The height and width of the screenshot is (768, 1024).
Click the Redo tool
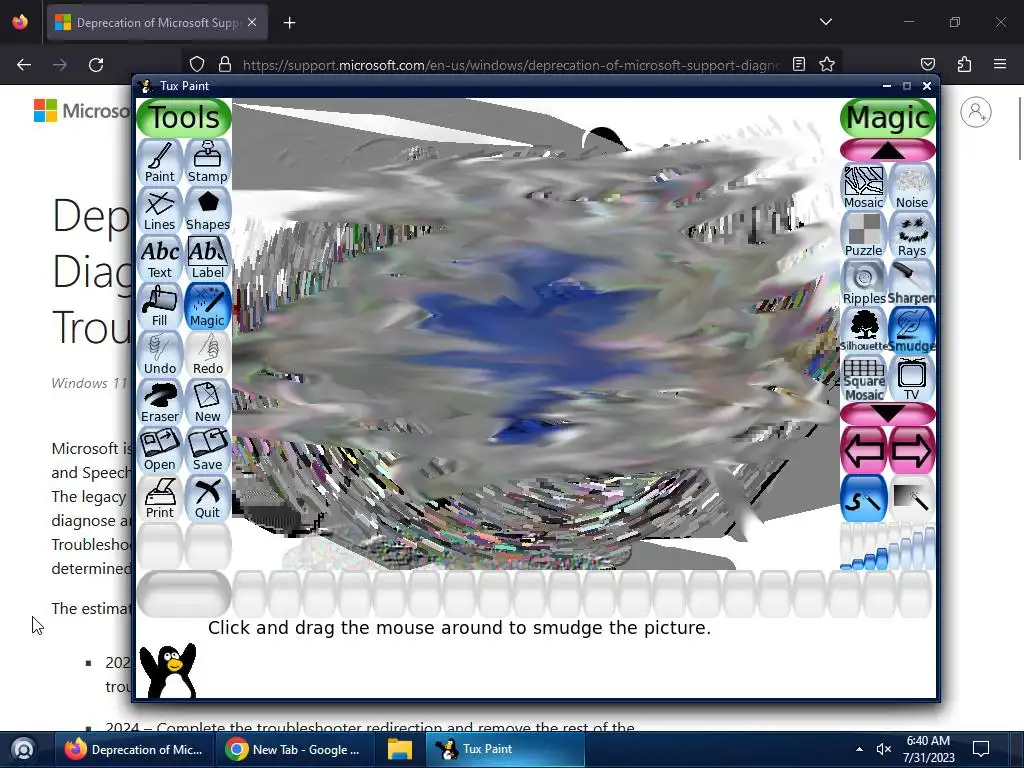208,354
